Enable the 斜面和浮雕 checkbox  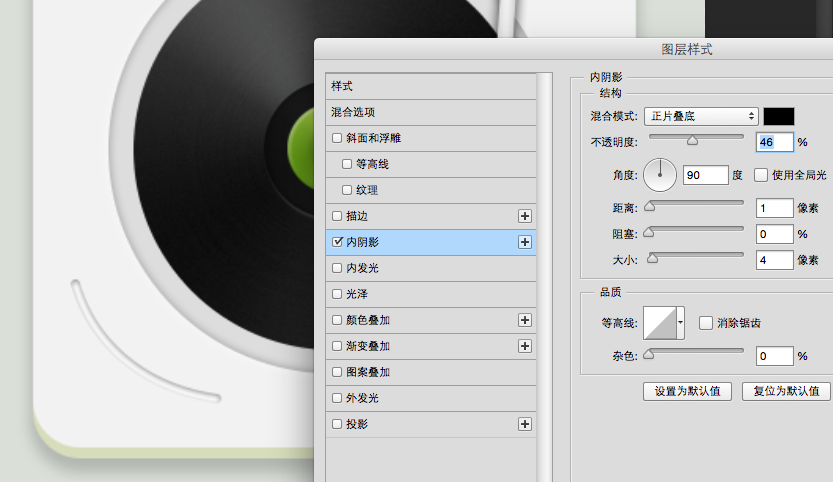[x=337, y=138]
